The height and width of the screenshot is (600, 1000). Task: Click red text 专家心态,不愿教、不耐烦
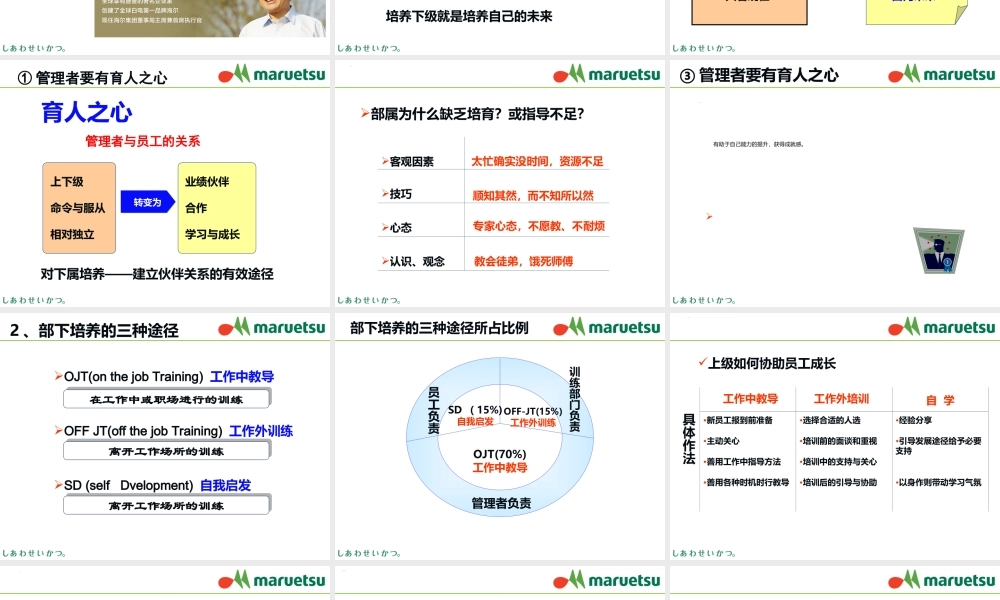click(538, 226)
